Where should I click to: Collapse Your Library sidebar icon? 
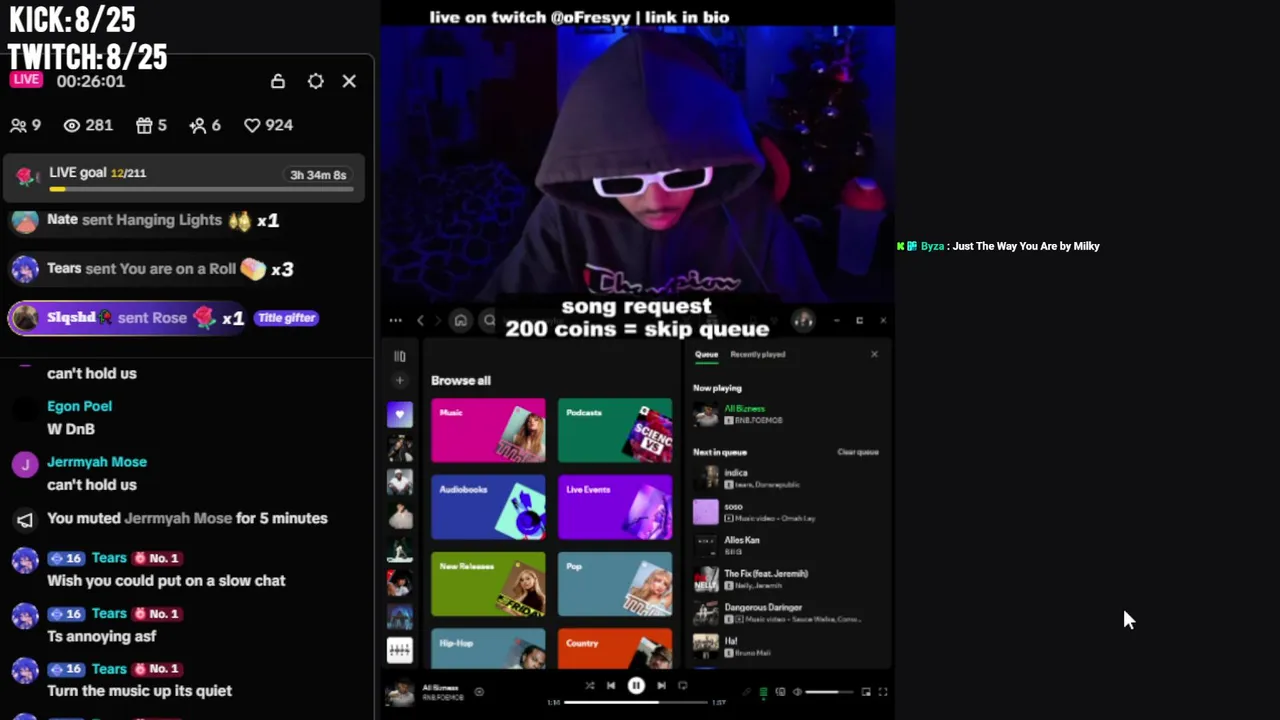(x=400, y=356)
